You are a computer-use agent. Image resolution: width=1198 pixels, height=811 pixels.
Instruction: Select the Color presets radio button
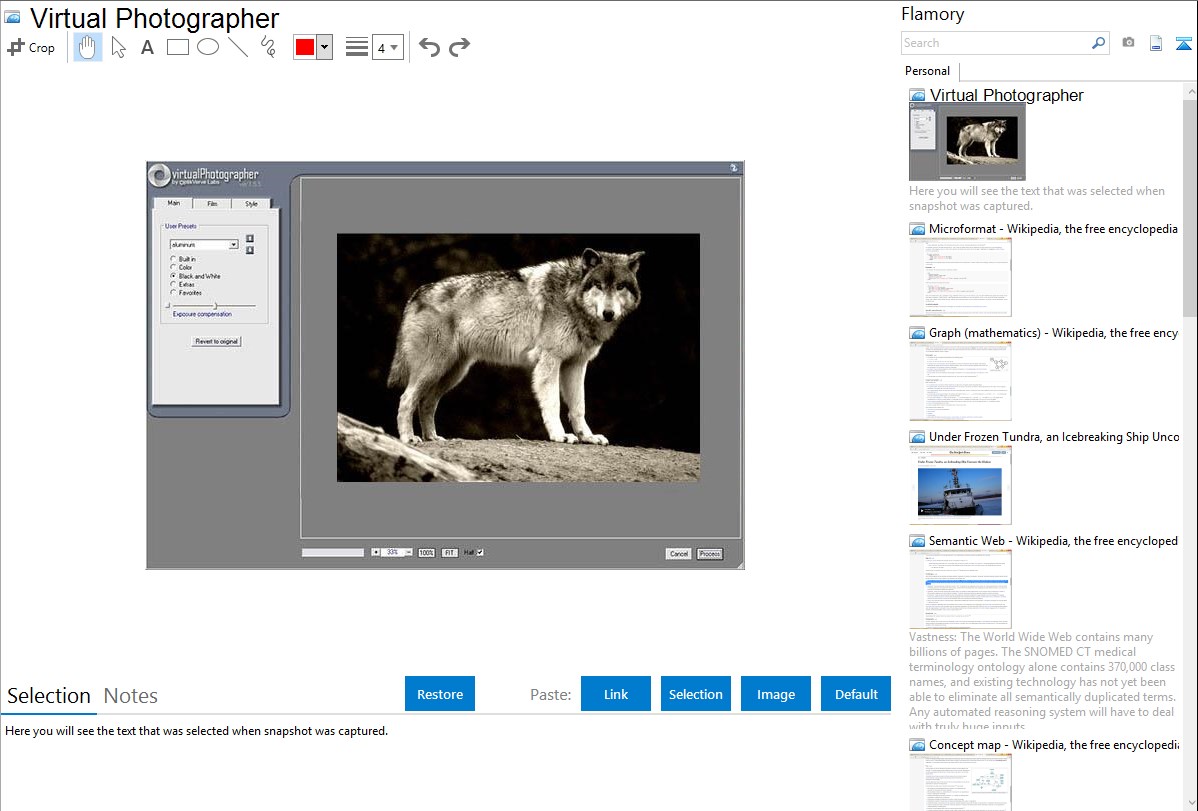click(173, 268)
